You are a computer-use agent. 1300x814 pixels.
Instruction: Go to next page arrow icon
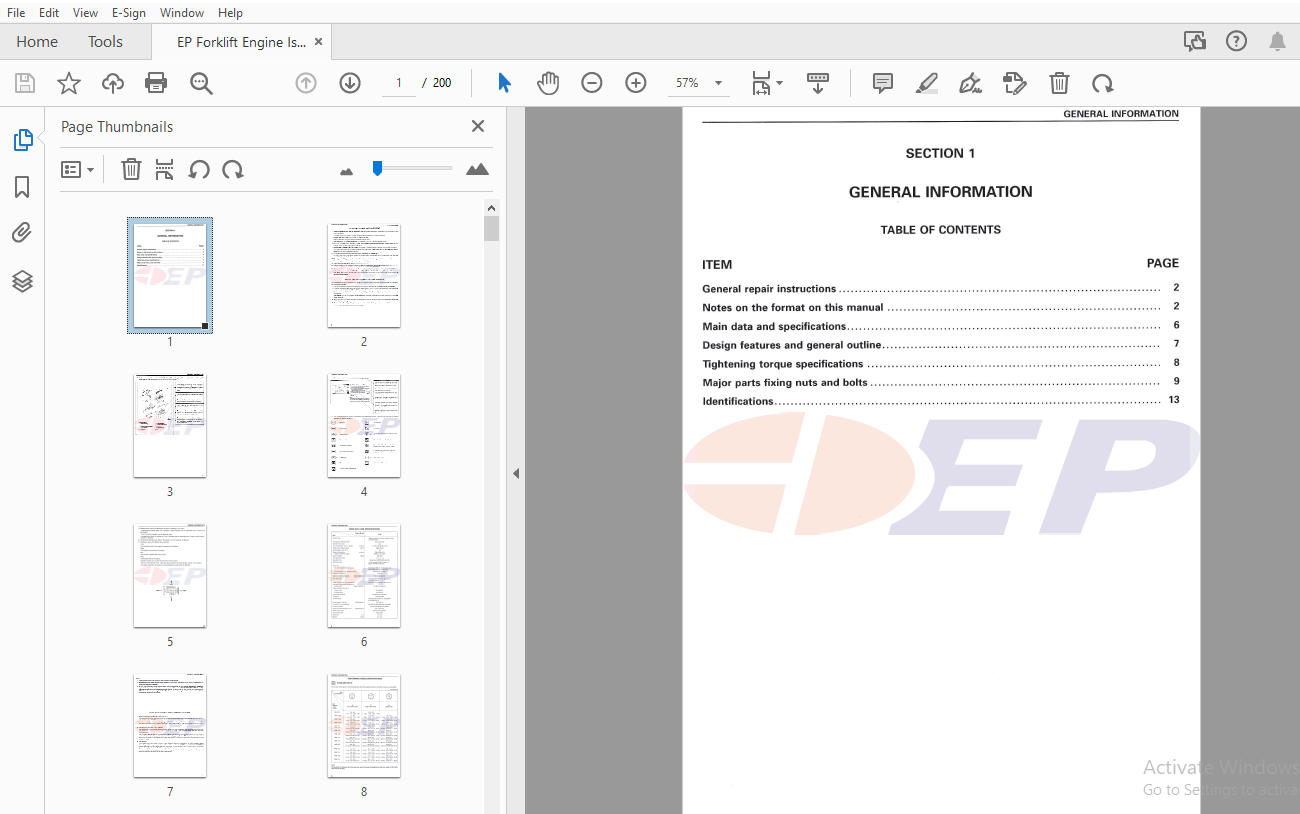pos(350,83)
